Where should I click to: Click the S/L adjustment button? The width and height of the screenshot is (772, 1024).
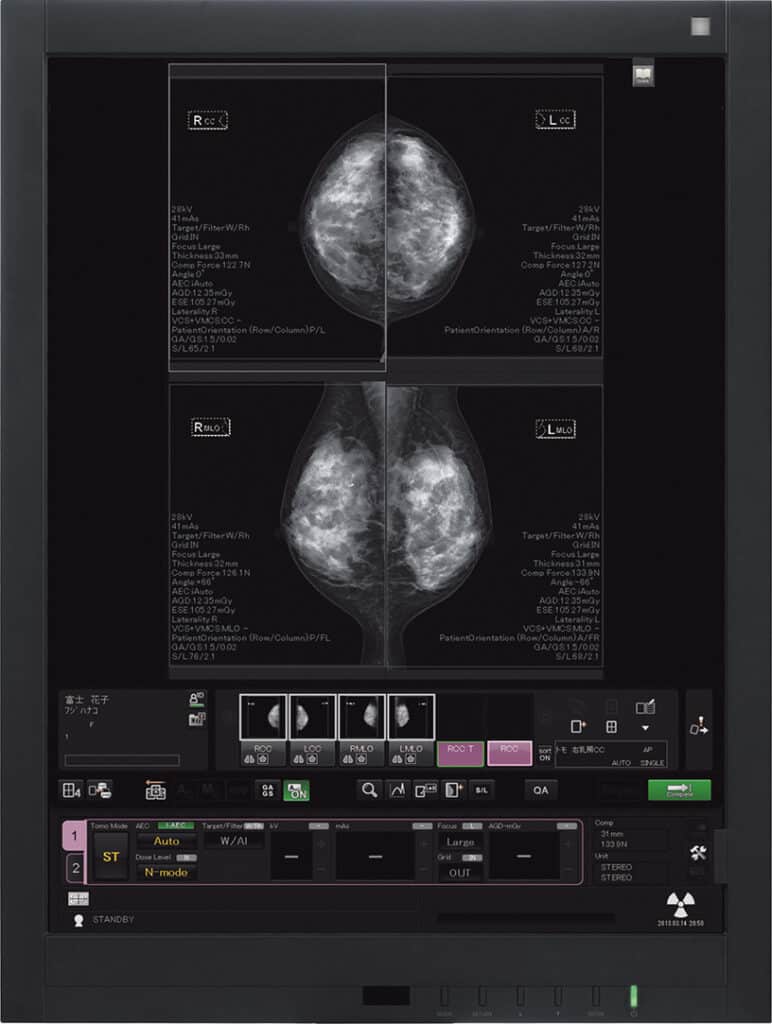click(x=481, y=790)
